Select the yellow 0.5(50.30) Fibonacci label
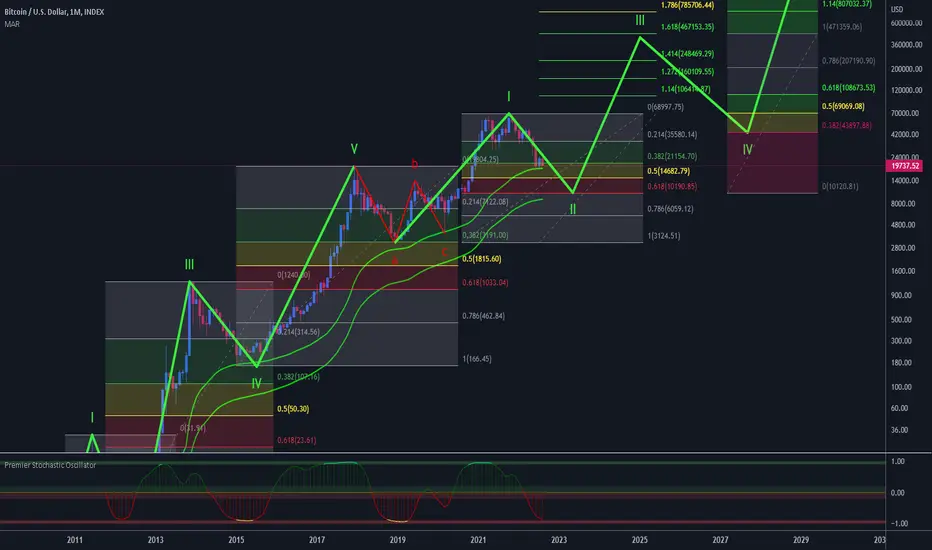932x550 pixels. pos(293,408)
